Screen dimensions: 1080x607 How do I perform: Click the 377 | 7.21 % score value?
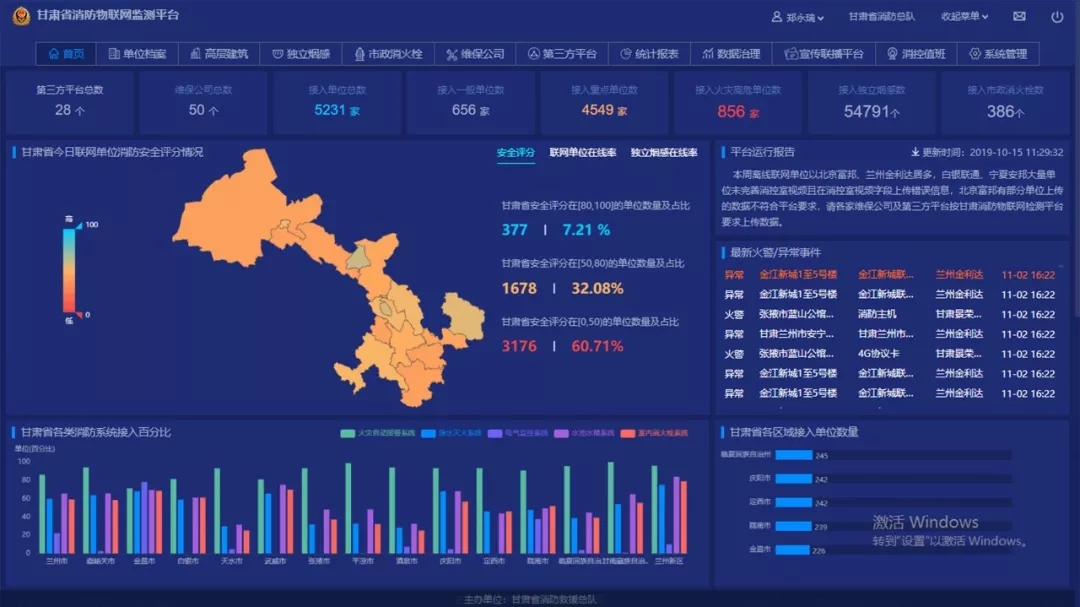click(x=556, y=230)
